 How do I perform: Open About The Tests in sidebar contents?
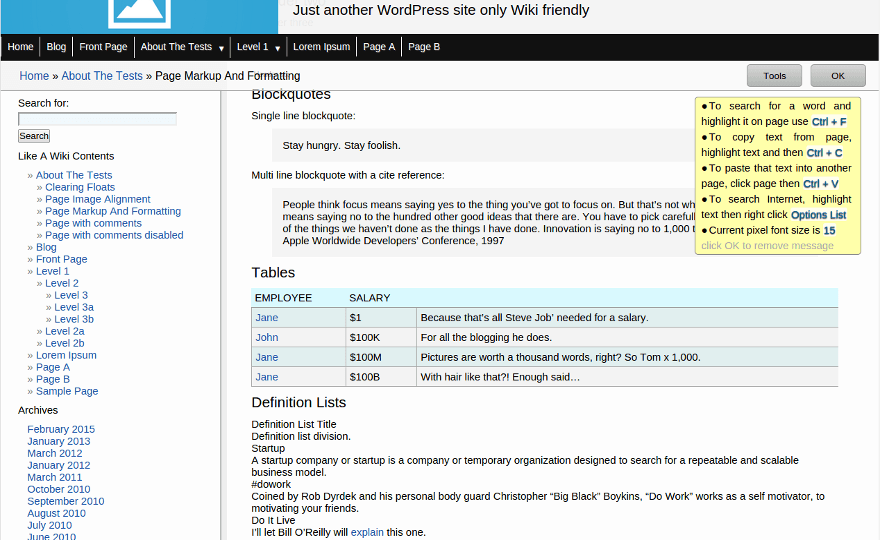click(74, 175)
